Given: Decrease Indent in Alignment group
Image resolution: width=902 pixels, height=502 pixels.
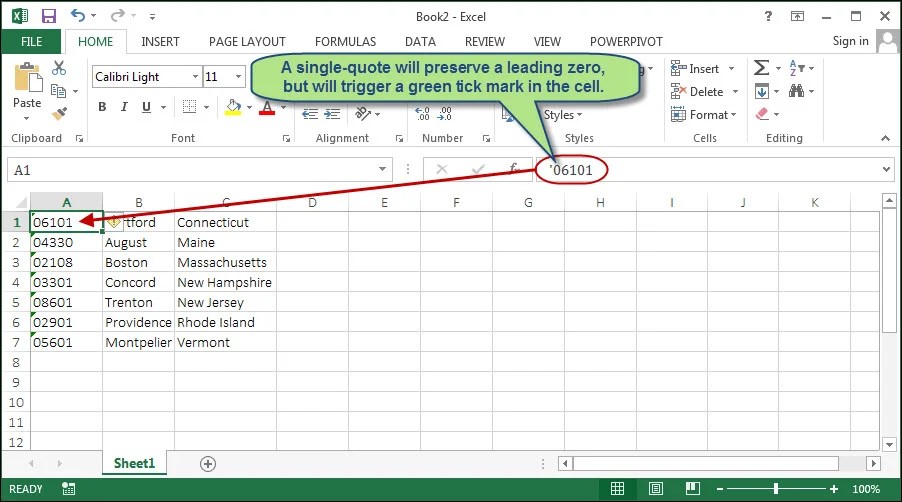Looking at the screenshot, I should click(310, 114).
